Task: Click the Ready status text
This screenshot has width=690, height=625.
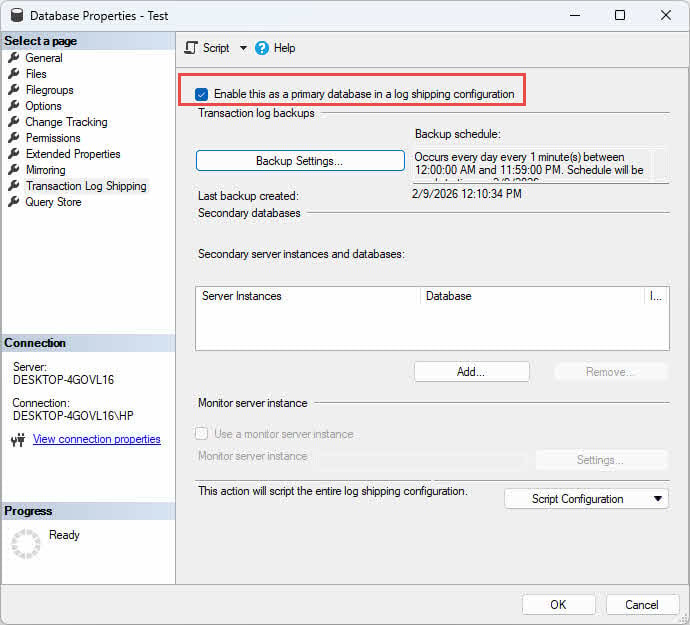Action: click(64, 535)
